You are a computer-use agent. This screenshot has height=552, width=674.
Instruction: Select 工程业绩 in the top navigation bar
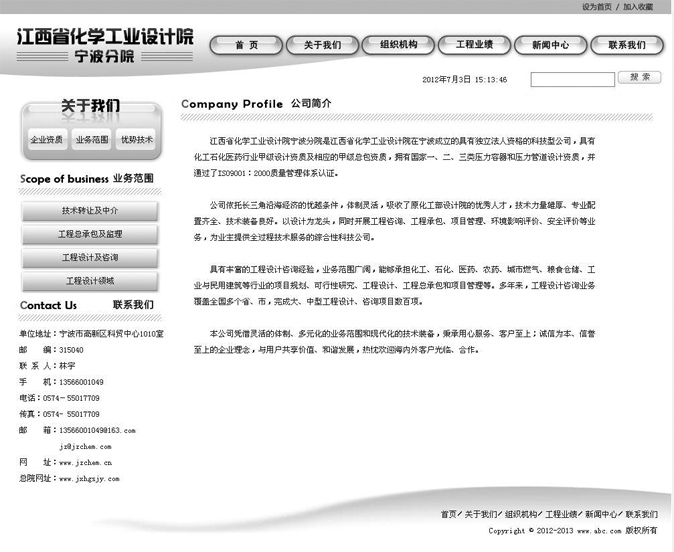click(474, 45)
